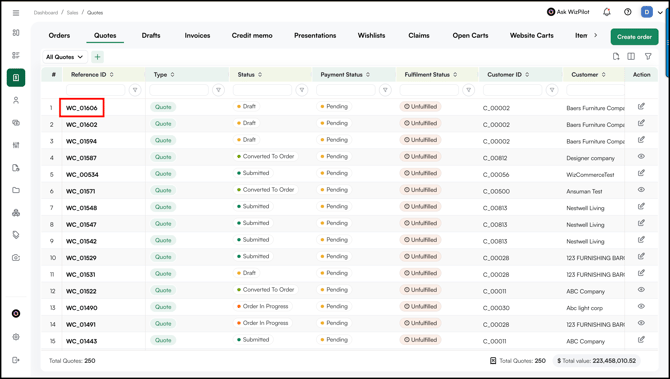Click the logout icon in sidebar
670x379 pixels.
pos(16,360)
